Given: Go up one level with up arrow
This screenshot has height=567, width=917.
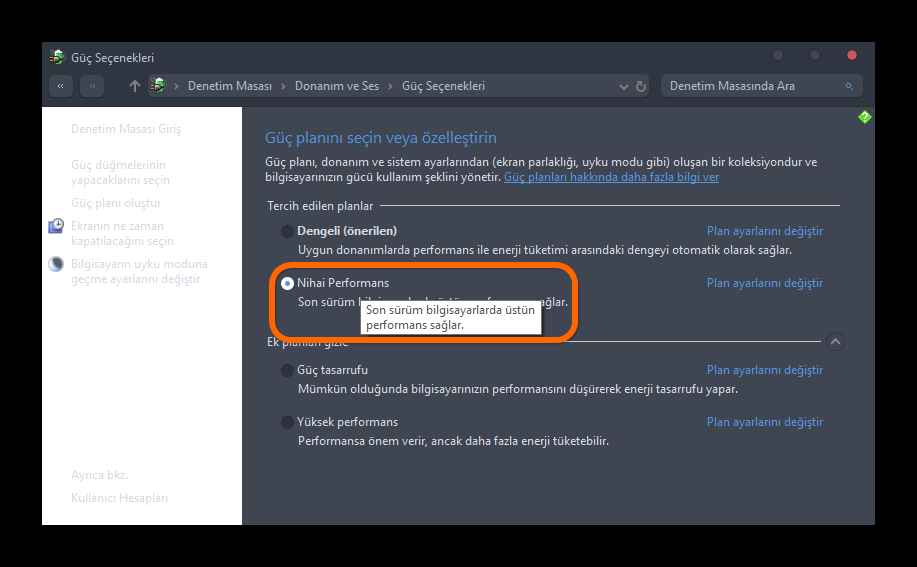Looking at the screenshot, I should click(x=135, y=86).
